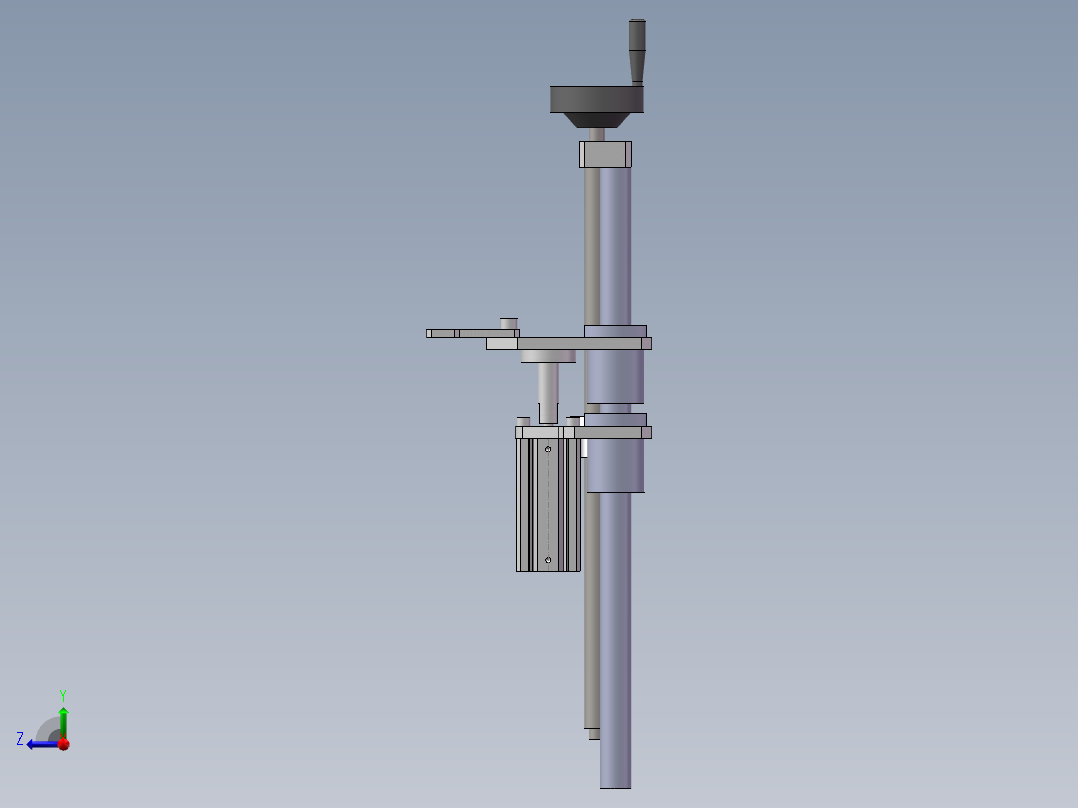
Task: Select the round flange under upper plate
Action: (x=548, y=356)
